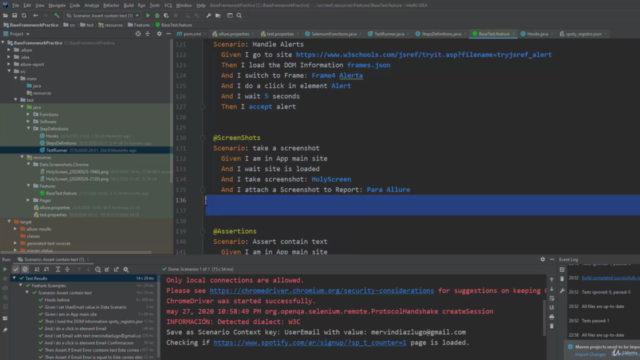Open the File menu
Viewport: 640px width, 360px height.
[16, 5]
